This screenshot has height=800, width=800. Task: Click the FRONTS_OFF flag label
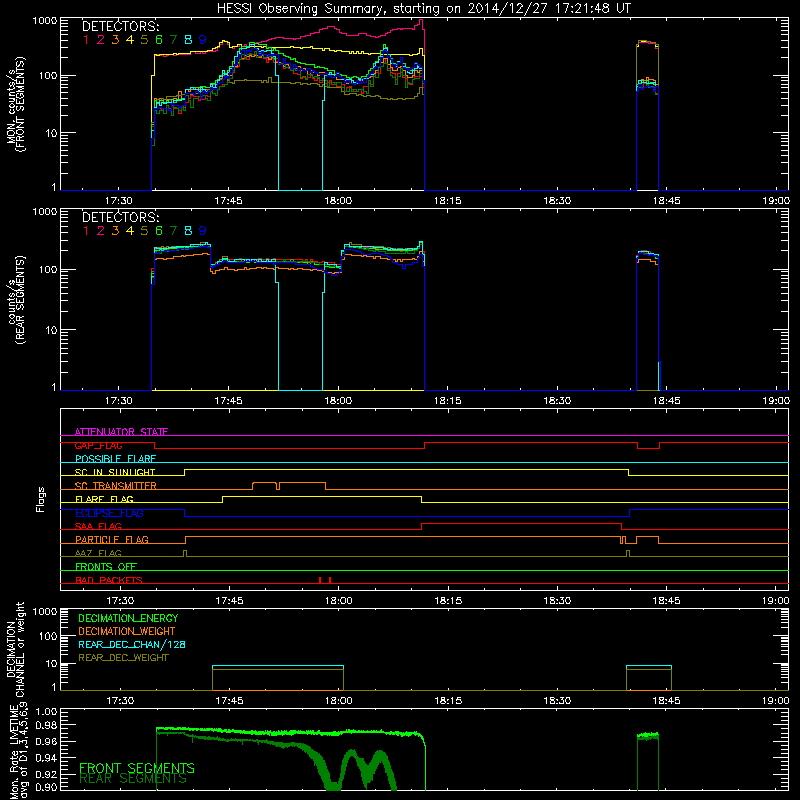(106, 566)
